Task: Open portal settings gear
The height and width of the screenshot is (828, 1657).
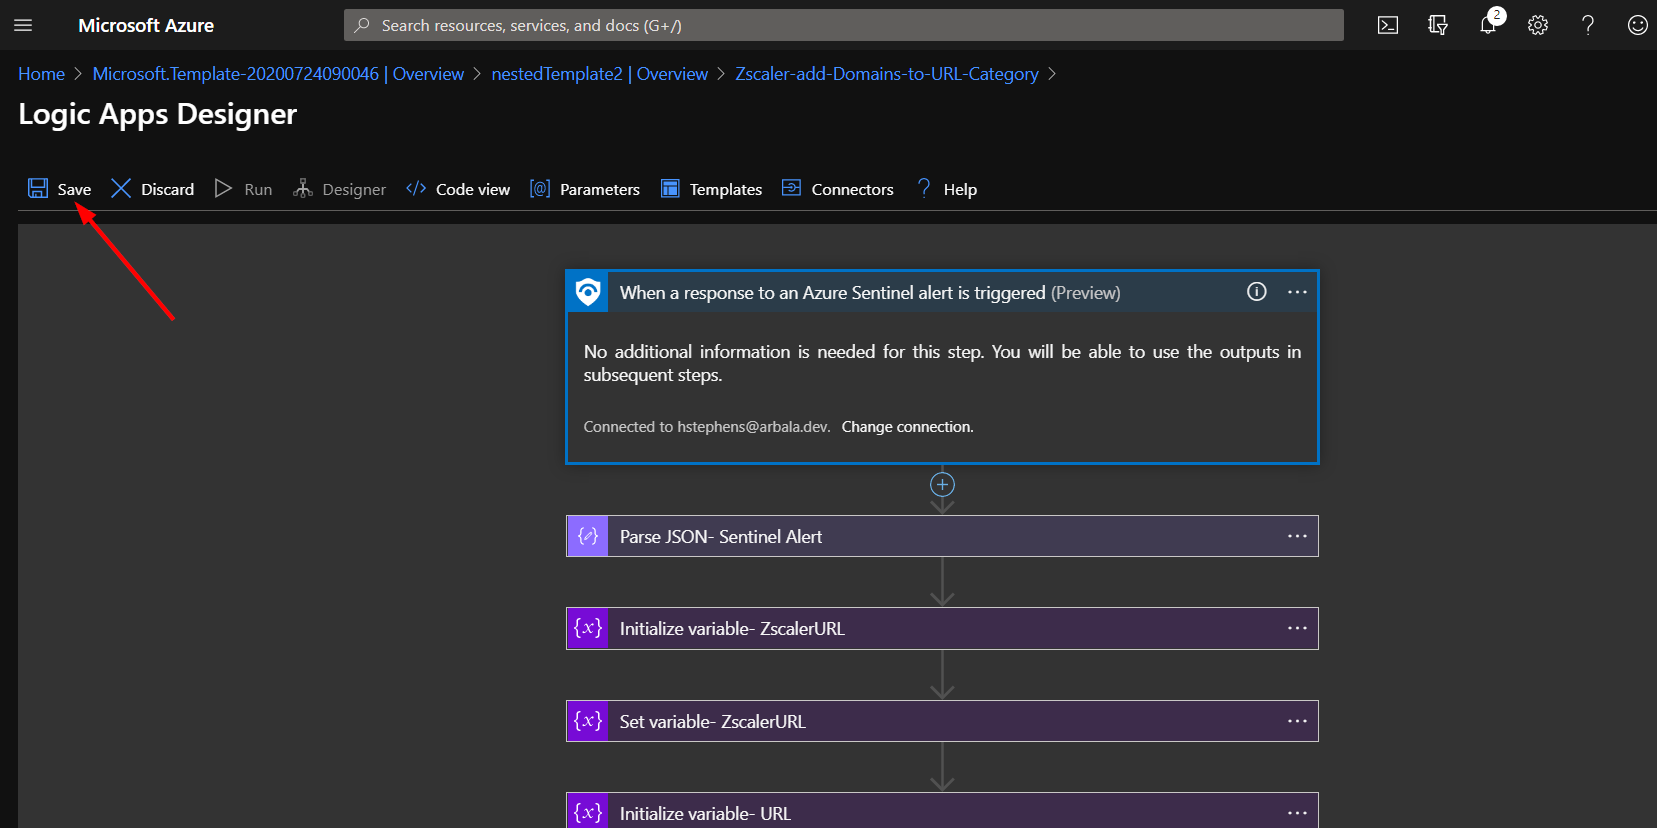Action: click(x=1538, y=25)
